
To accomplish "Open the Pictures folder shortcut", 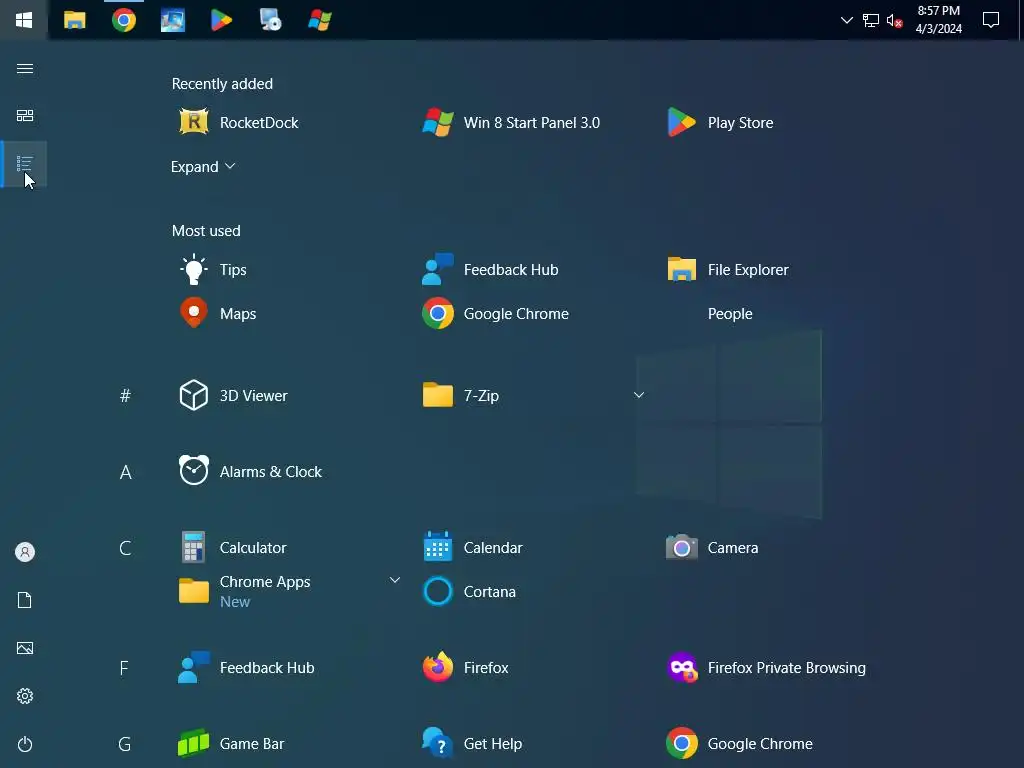I will point(25,648).
